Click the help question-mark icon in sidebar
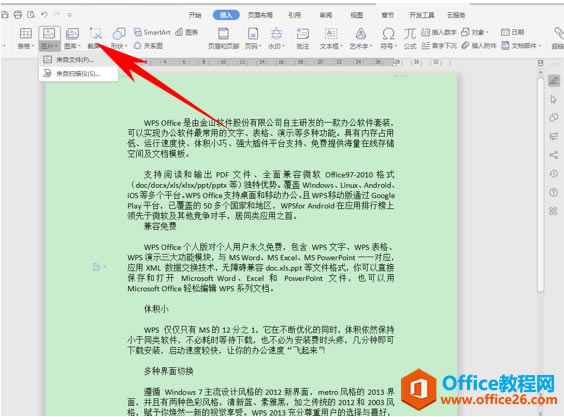 [554, 192]
